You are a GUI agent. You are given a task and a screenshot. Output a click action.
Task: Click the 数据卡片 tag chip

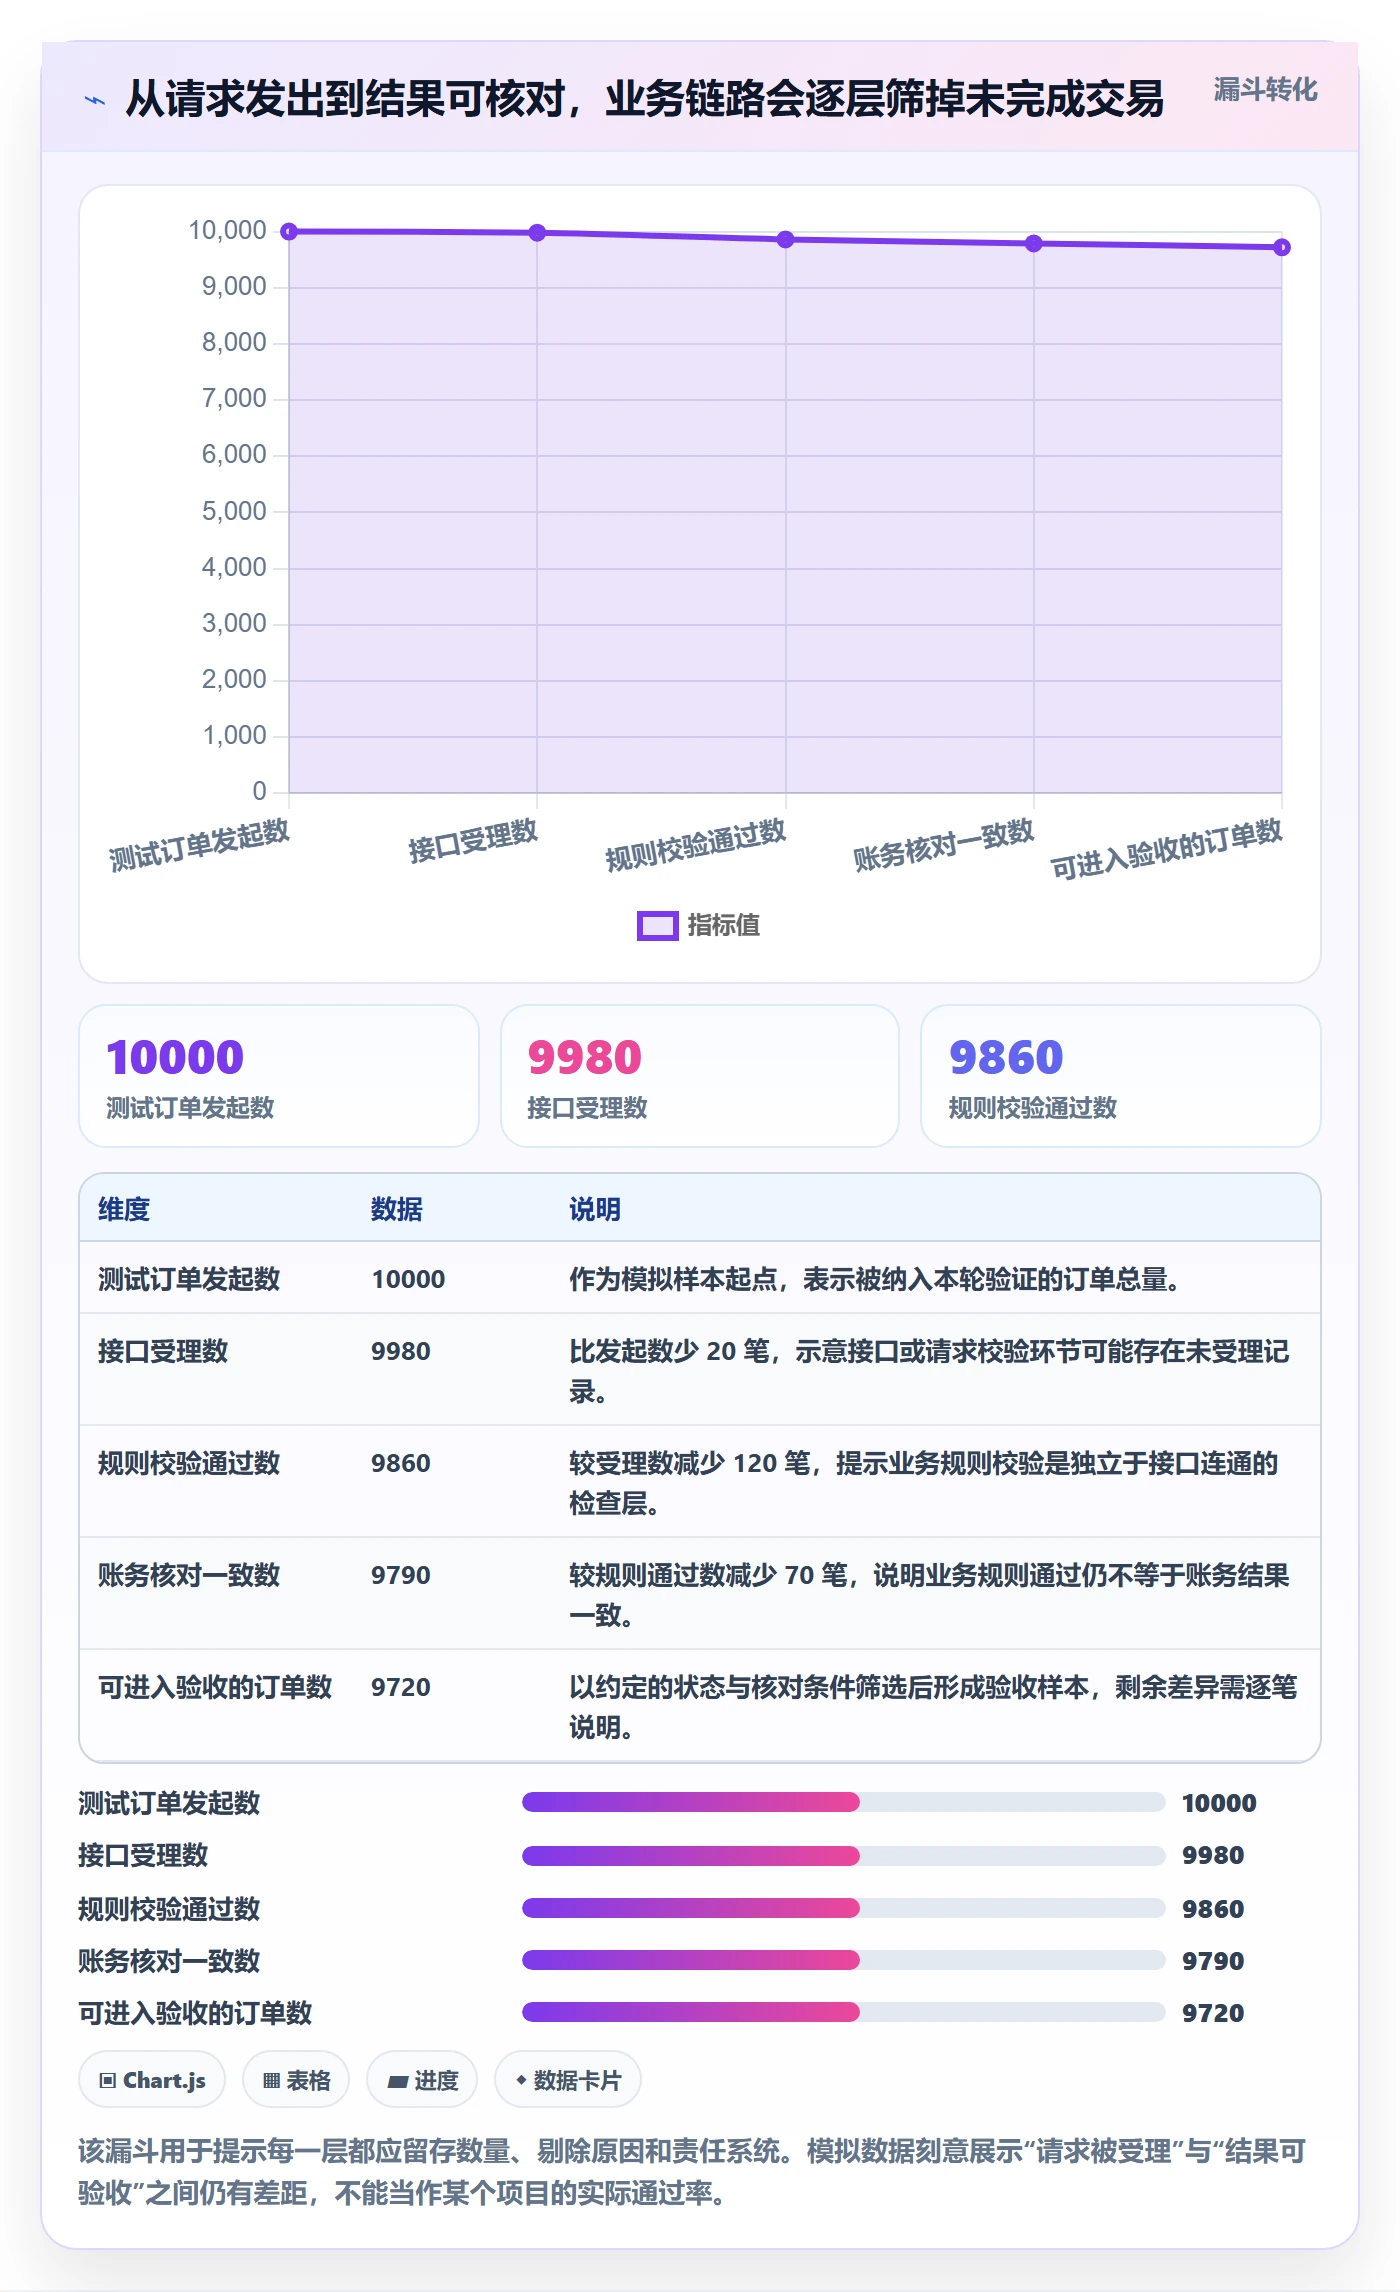point(568,2080)
